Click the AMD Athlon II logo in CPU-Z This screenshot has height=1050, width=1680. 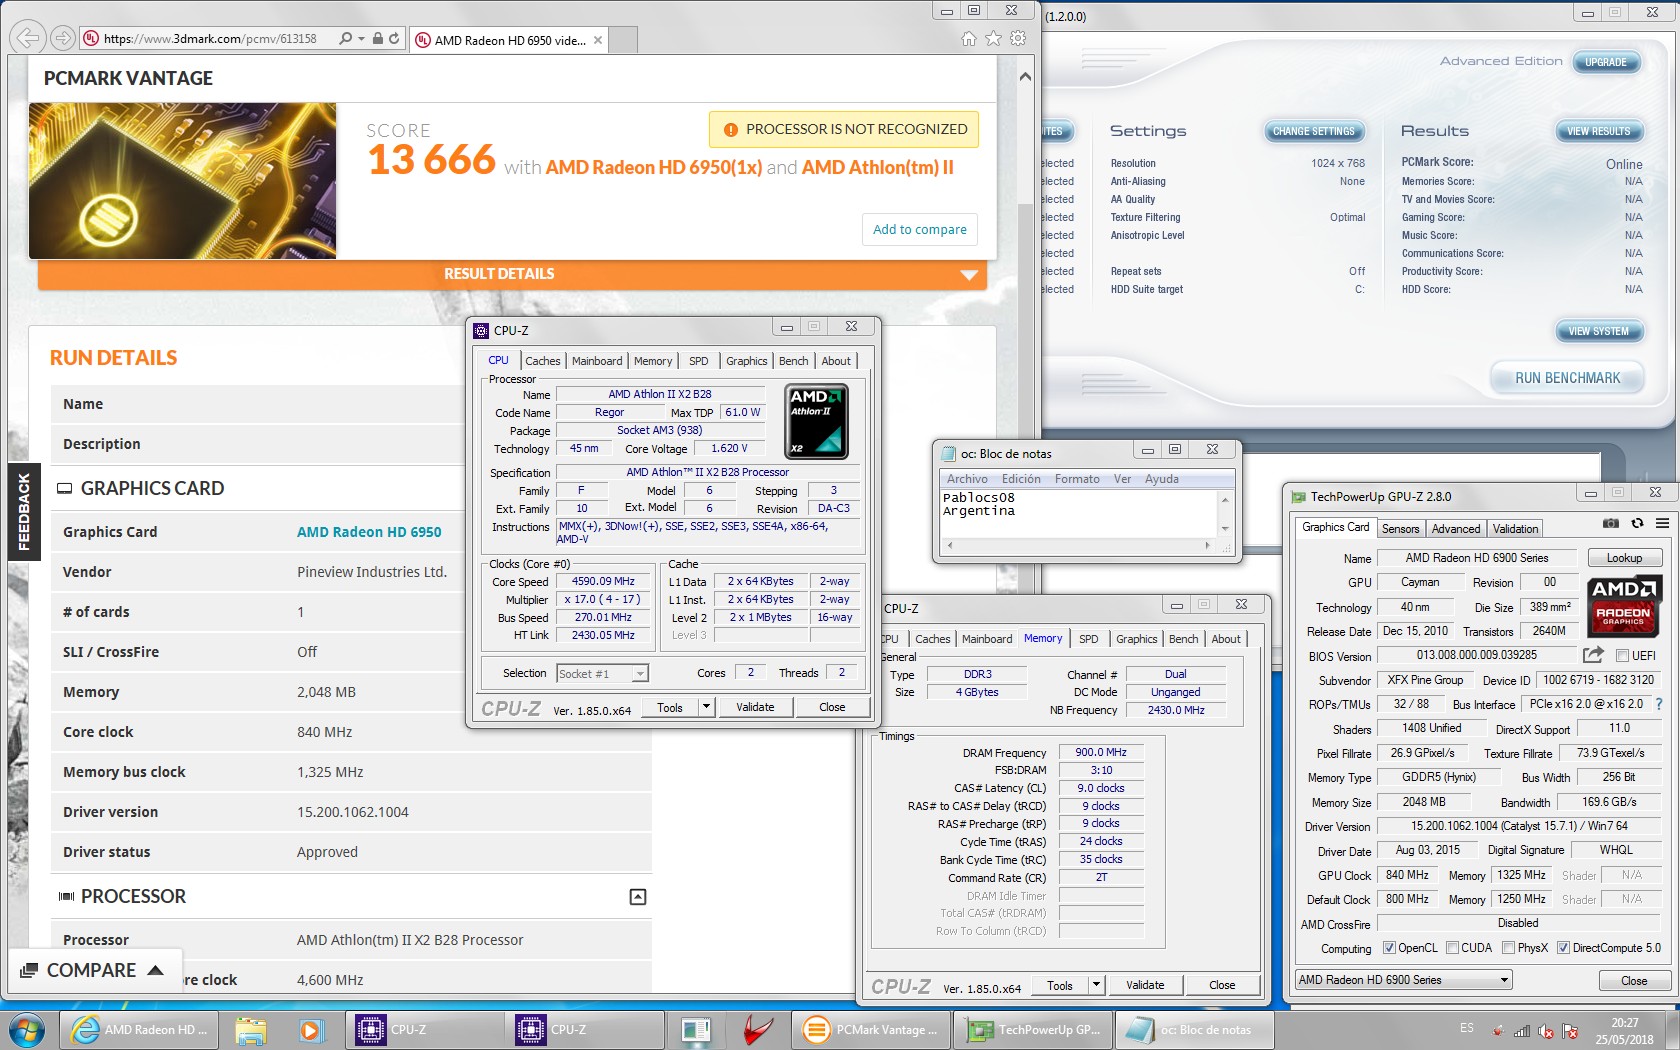click(x=816, y=421)
